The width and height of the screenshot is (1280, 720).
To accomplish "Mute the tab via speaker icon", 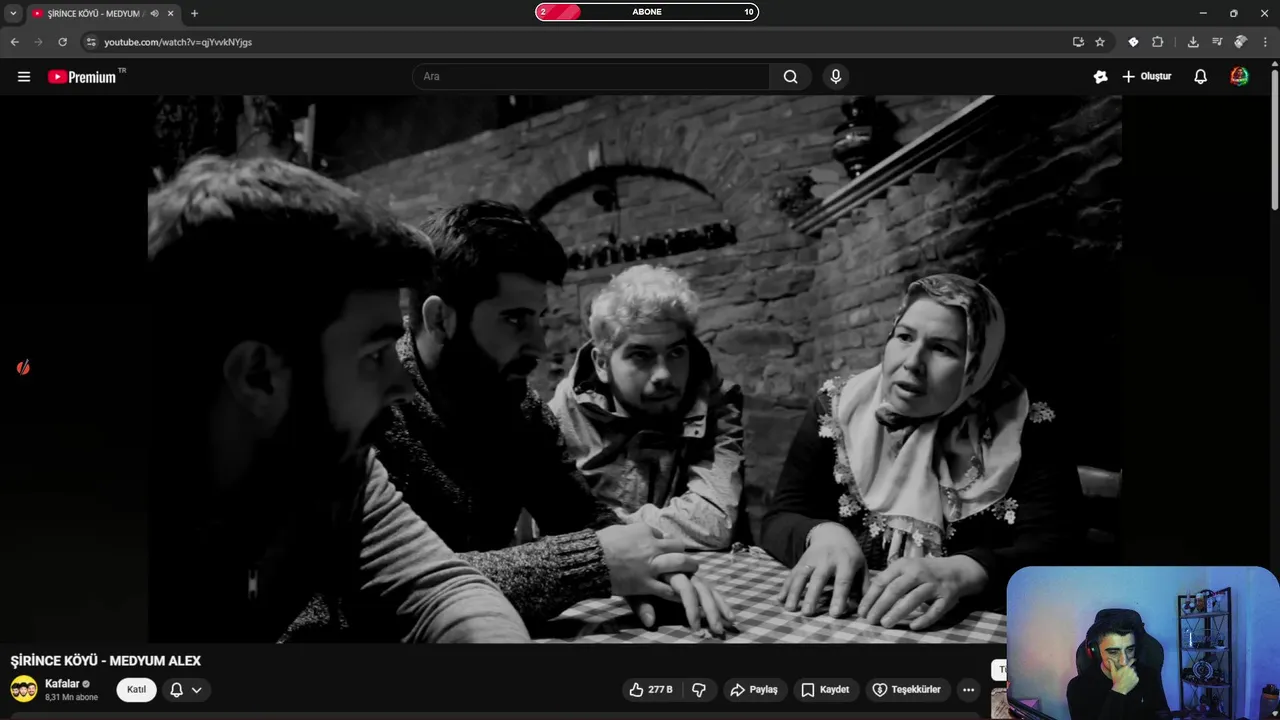I will [155, 13].
